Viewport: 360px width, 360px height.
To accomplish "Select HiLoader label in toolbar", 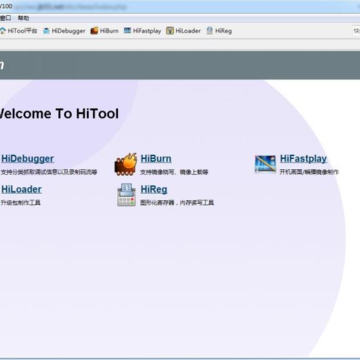I will [188, 31].
